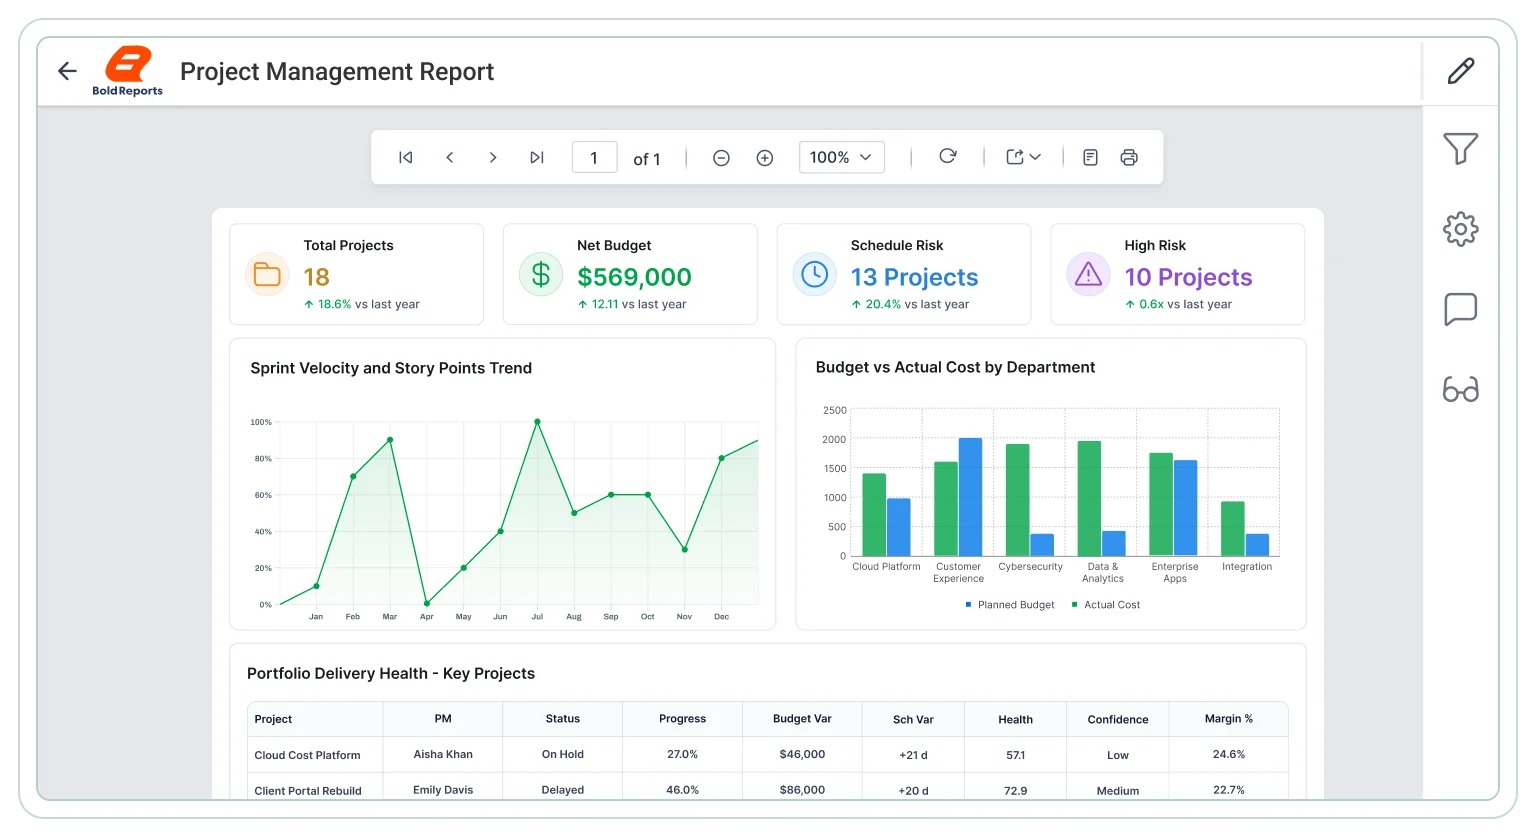Toggle the print layout icon
1536x837 pixels.
coord(1091,157)
